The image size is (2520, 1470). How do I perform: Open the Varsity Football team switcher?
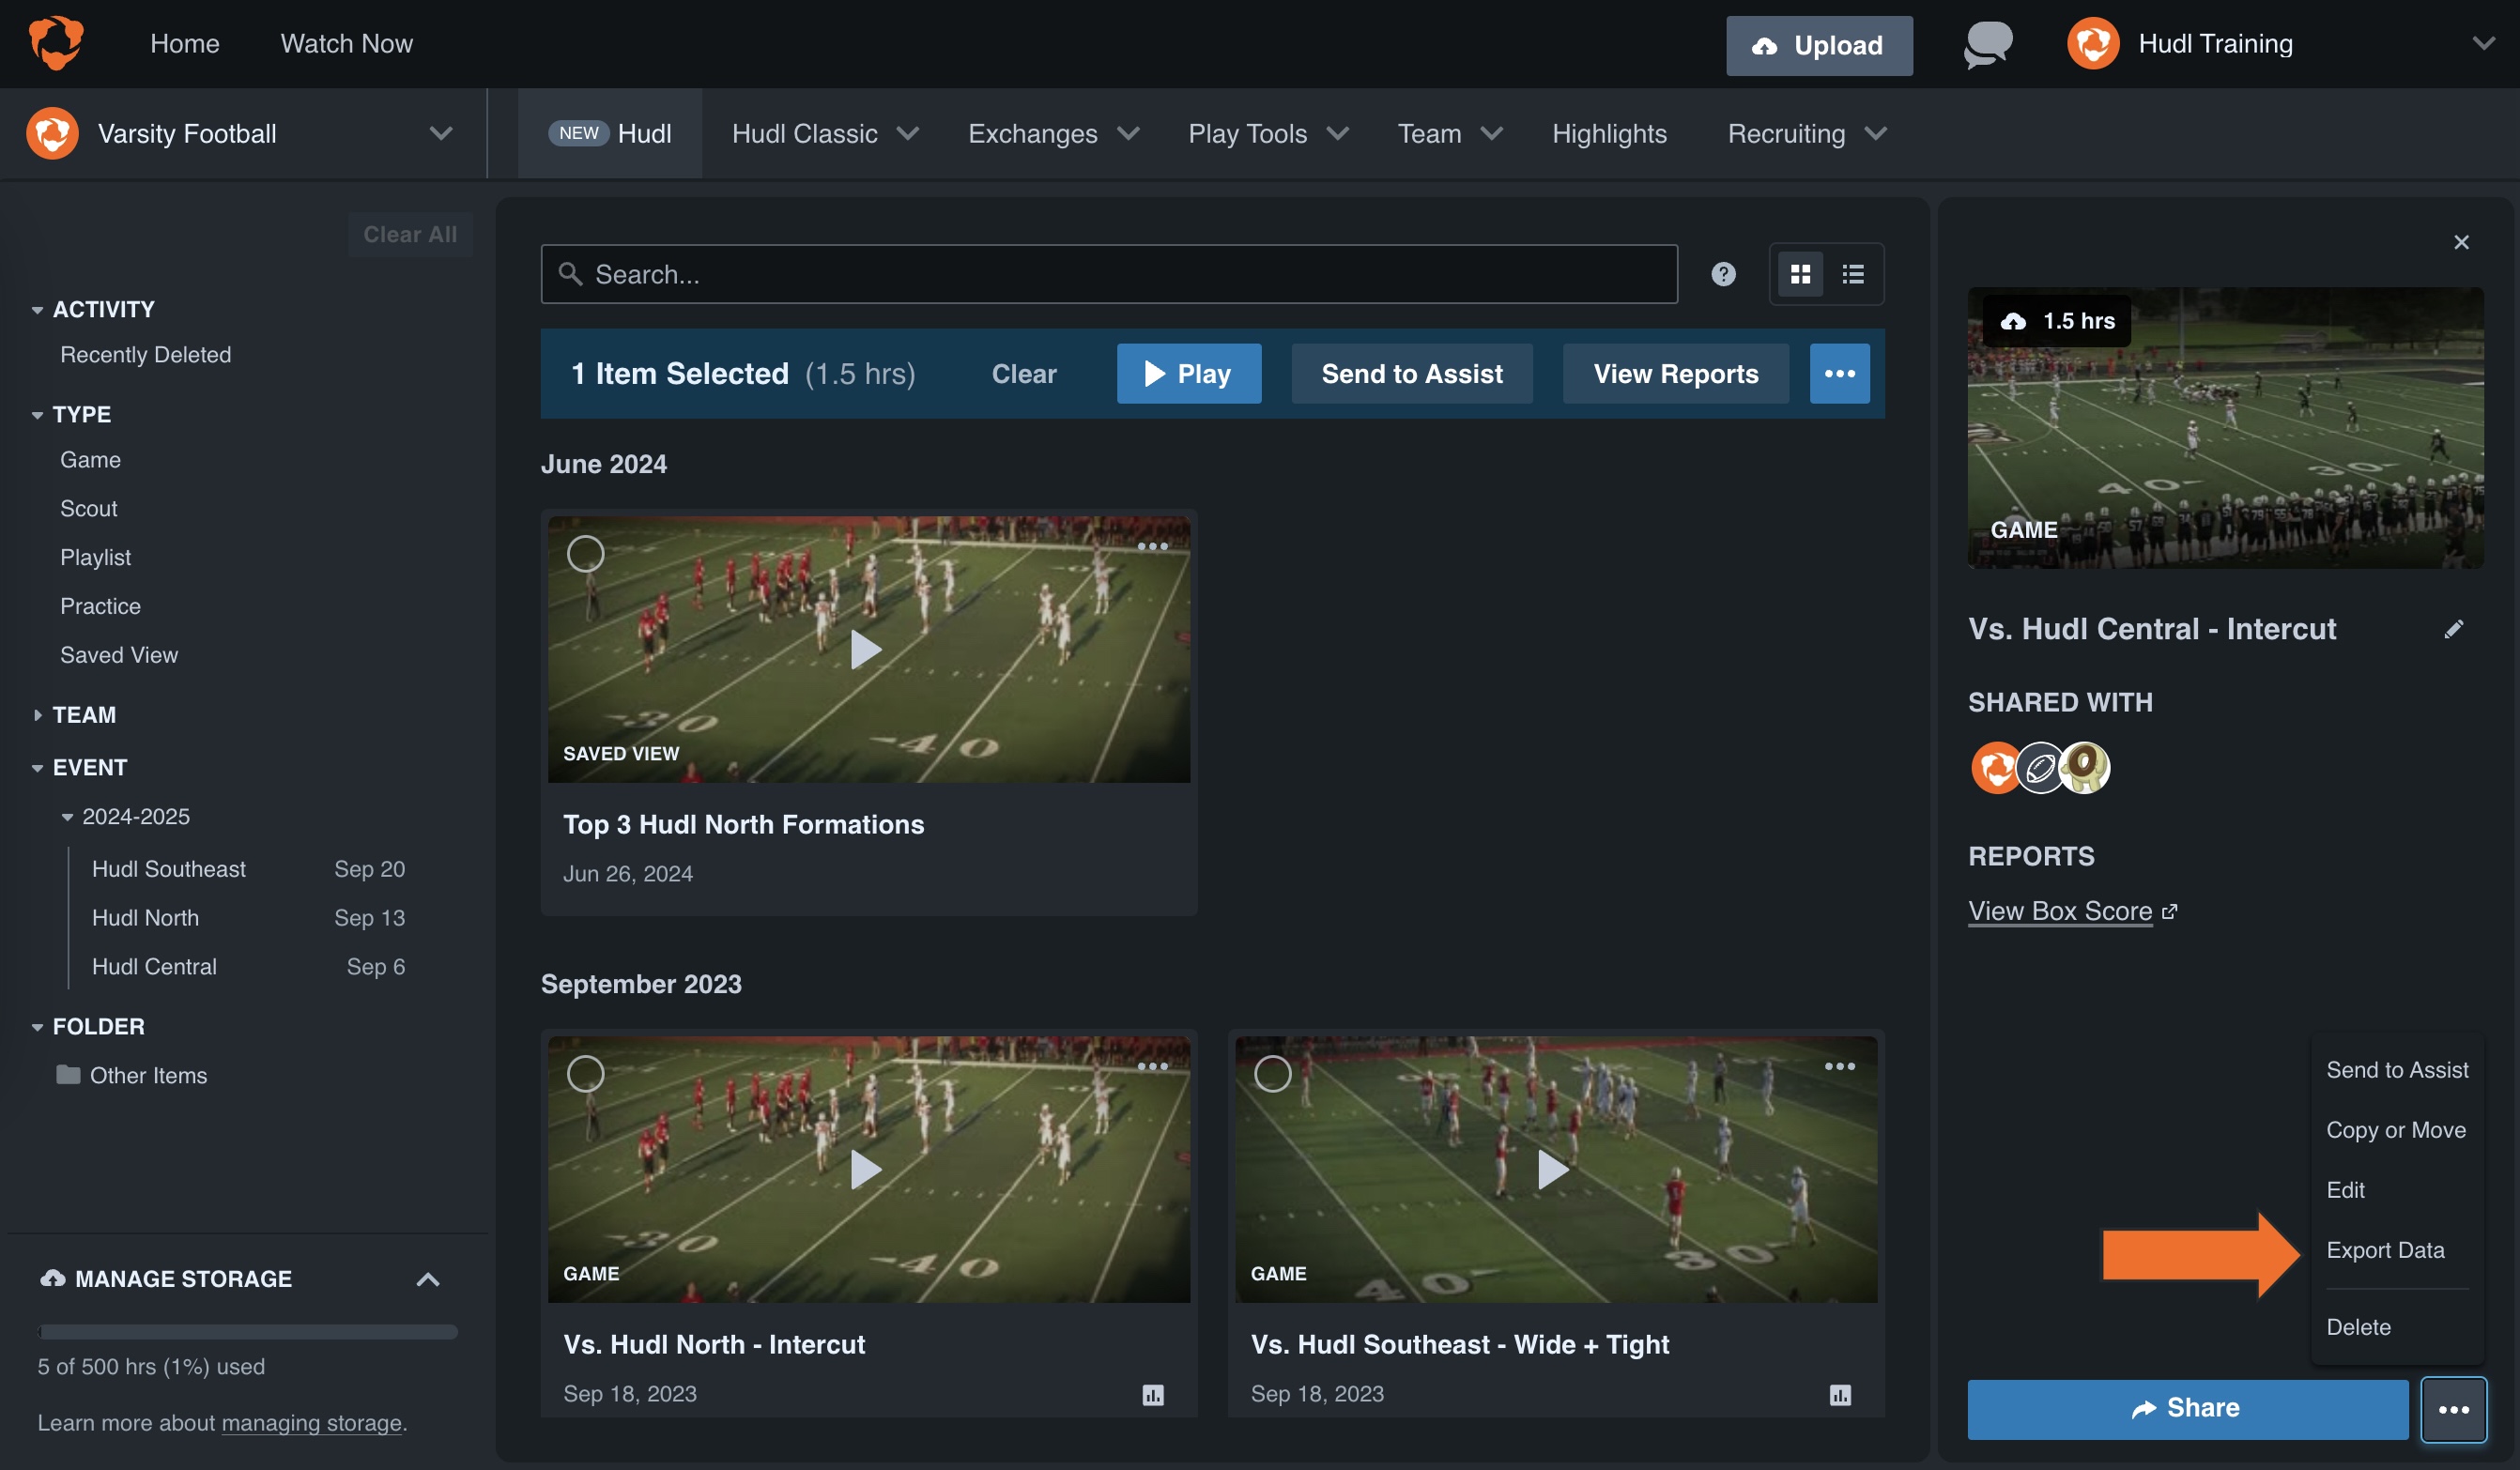(441, 133)
